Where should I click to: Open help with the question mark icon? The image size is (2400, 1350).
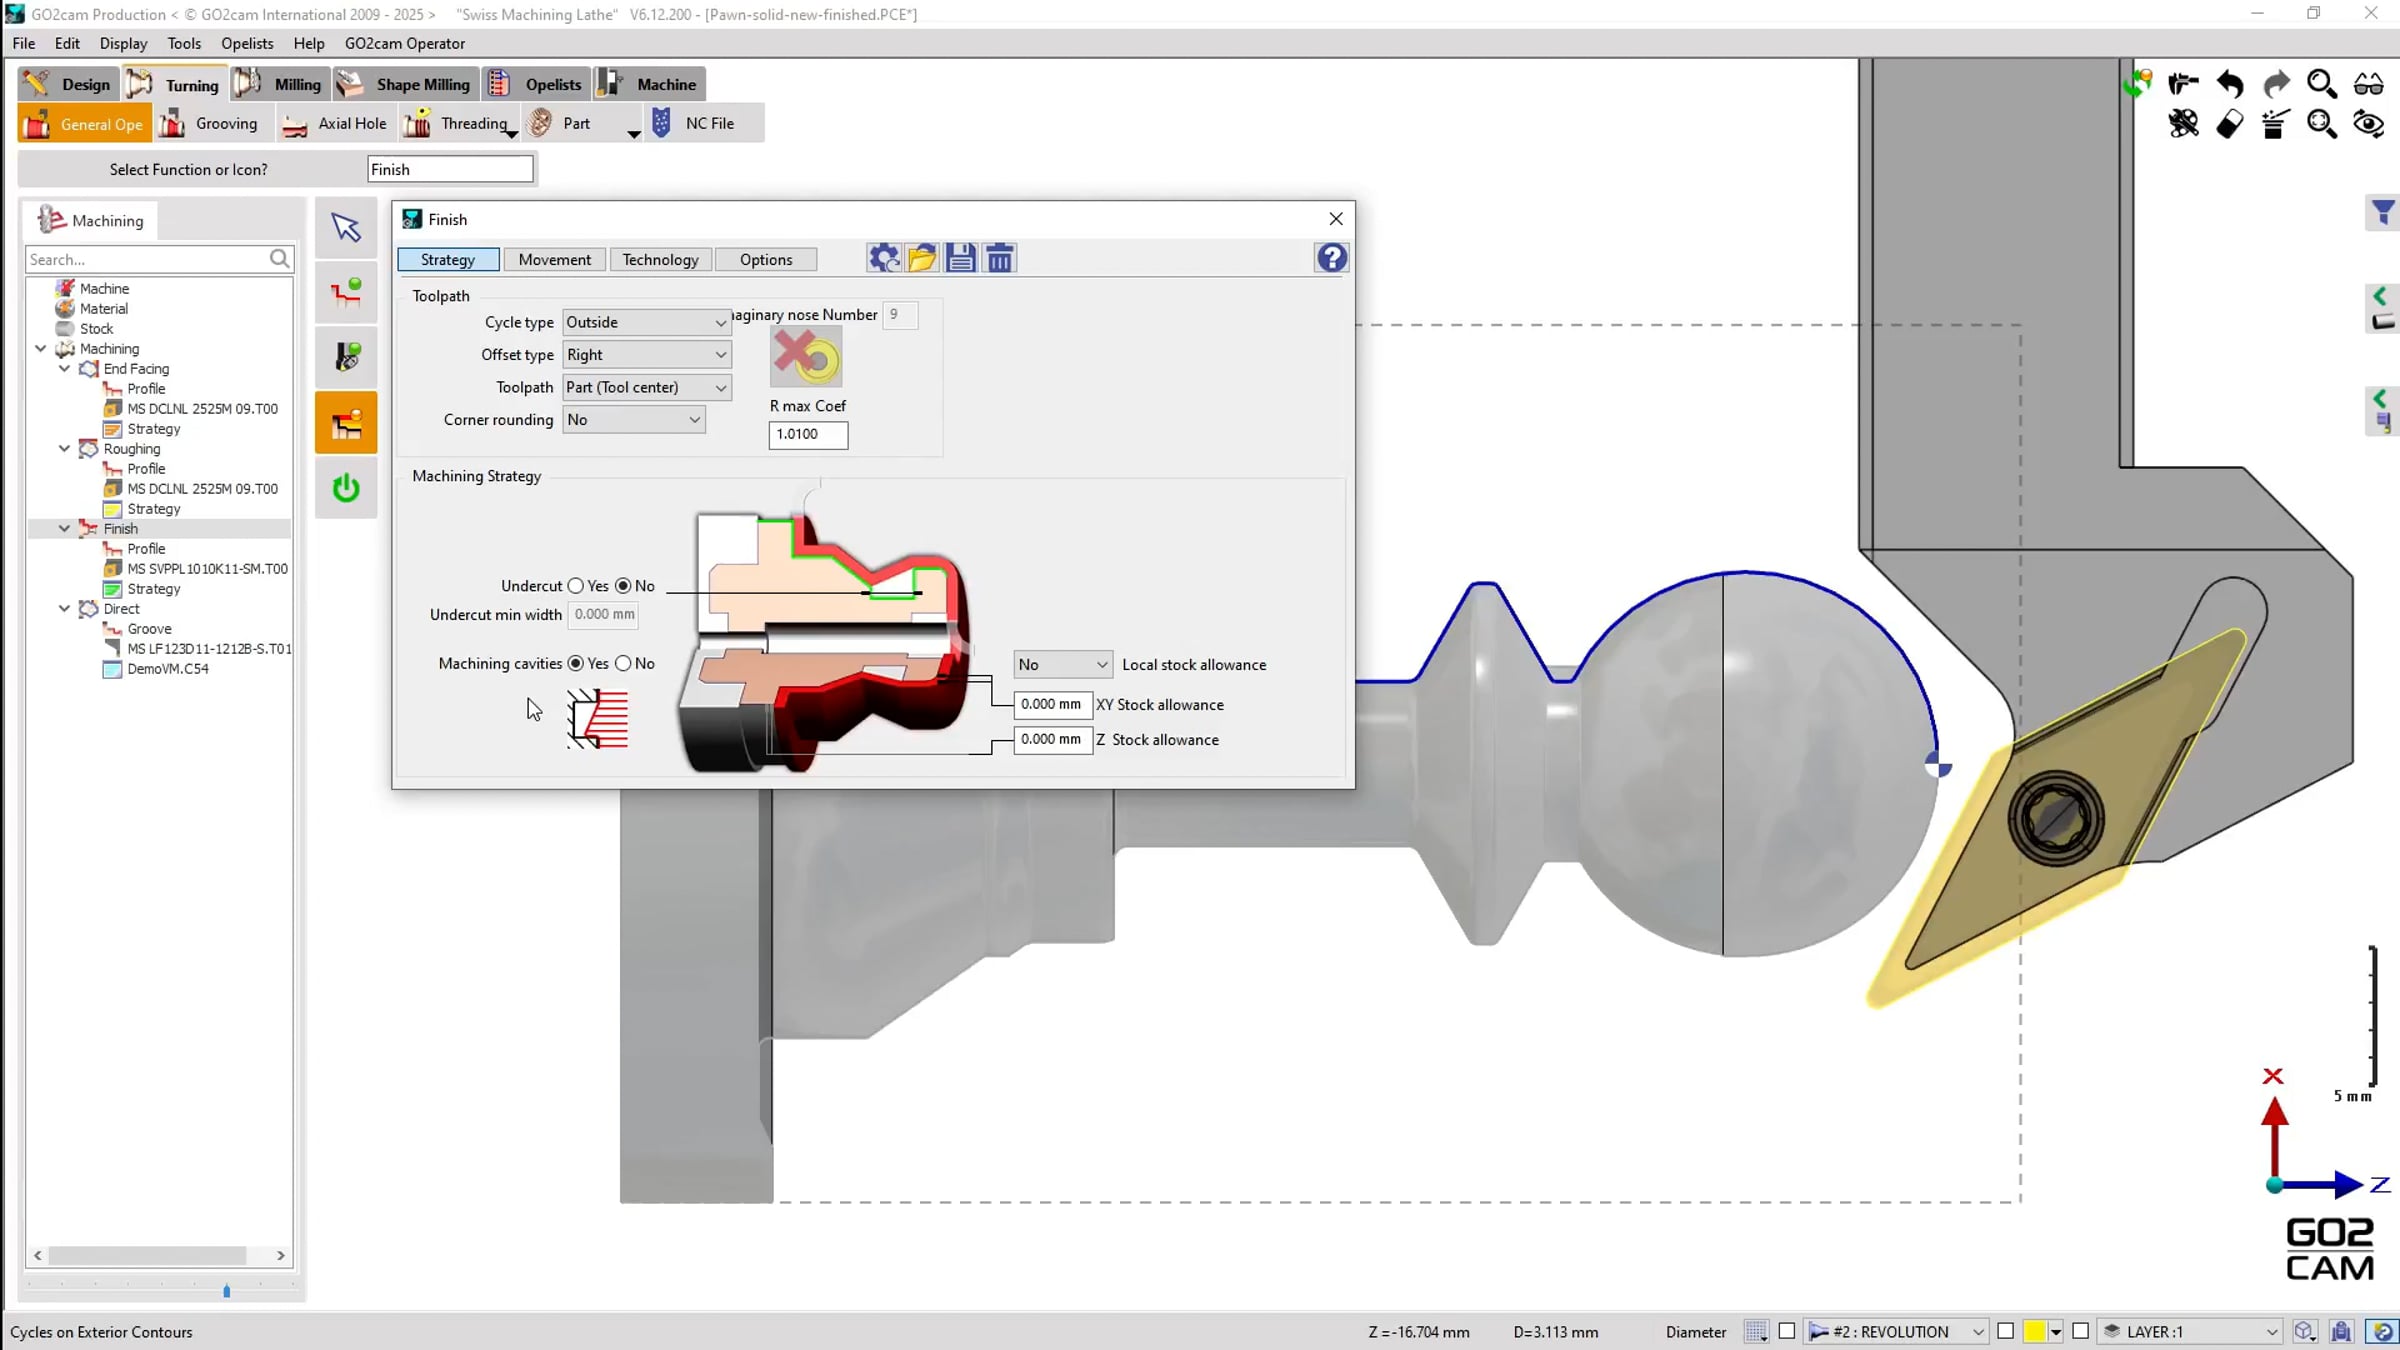pyautogui.click(x=1331, y=258)
